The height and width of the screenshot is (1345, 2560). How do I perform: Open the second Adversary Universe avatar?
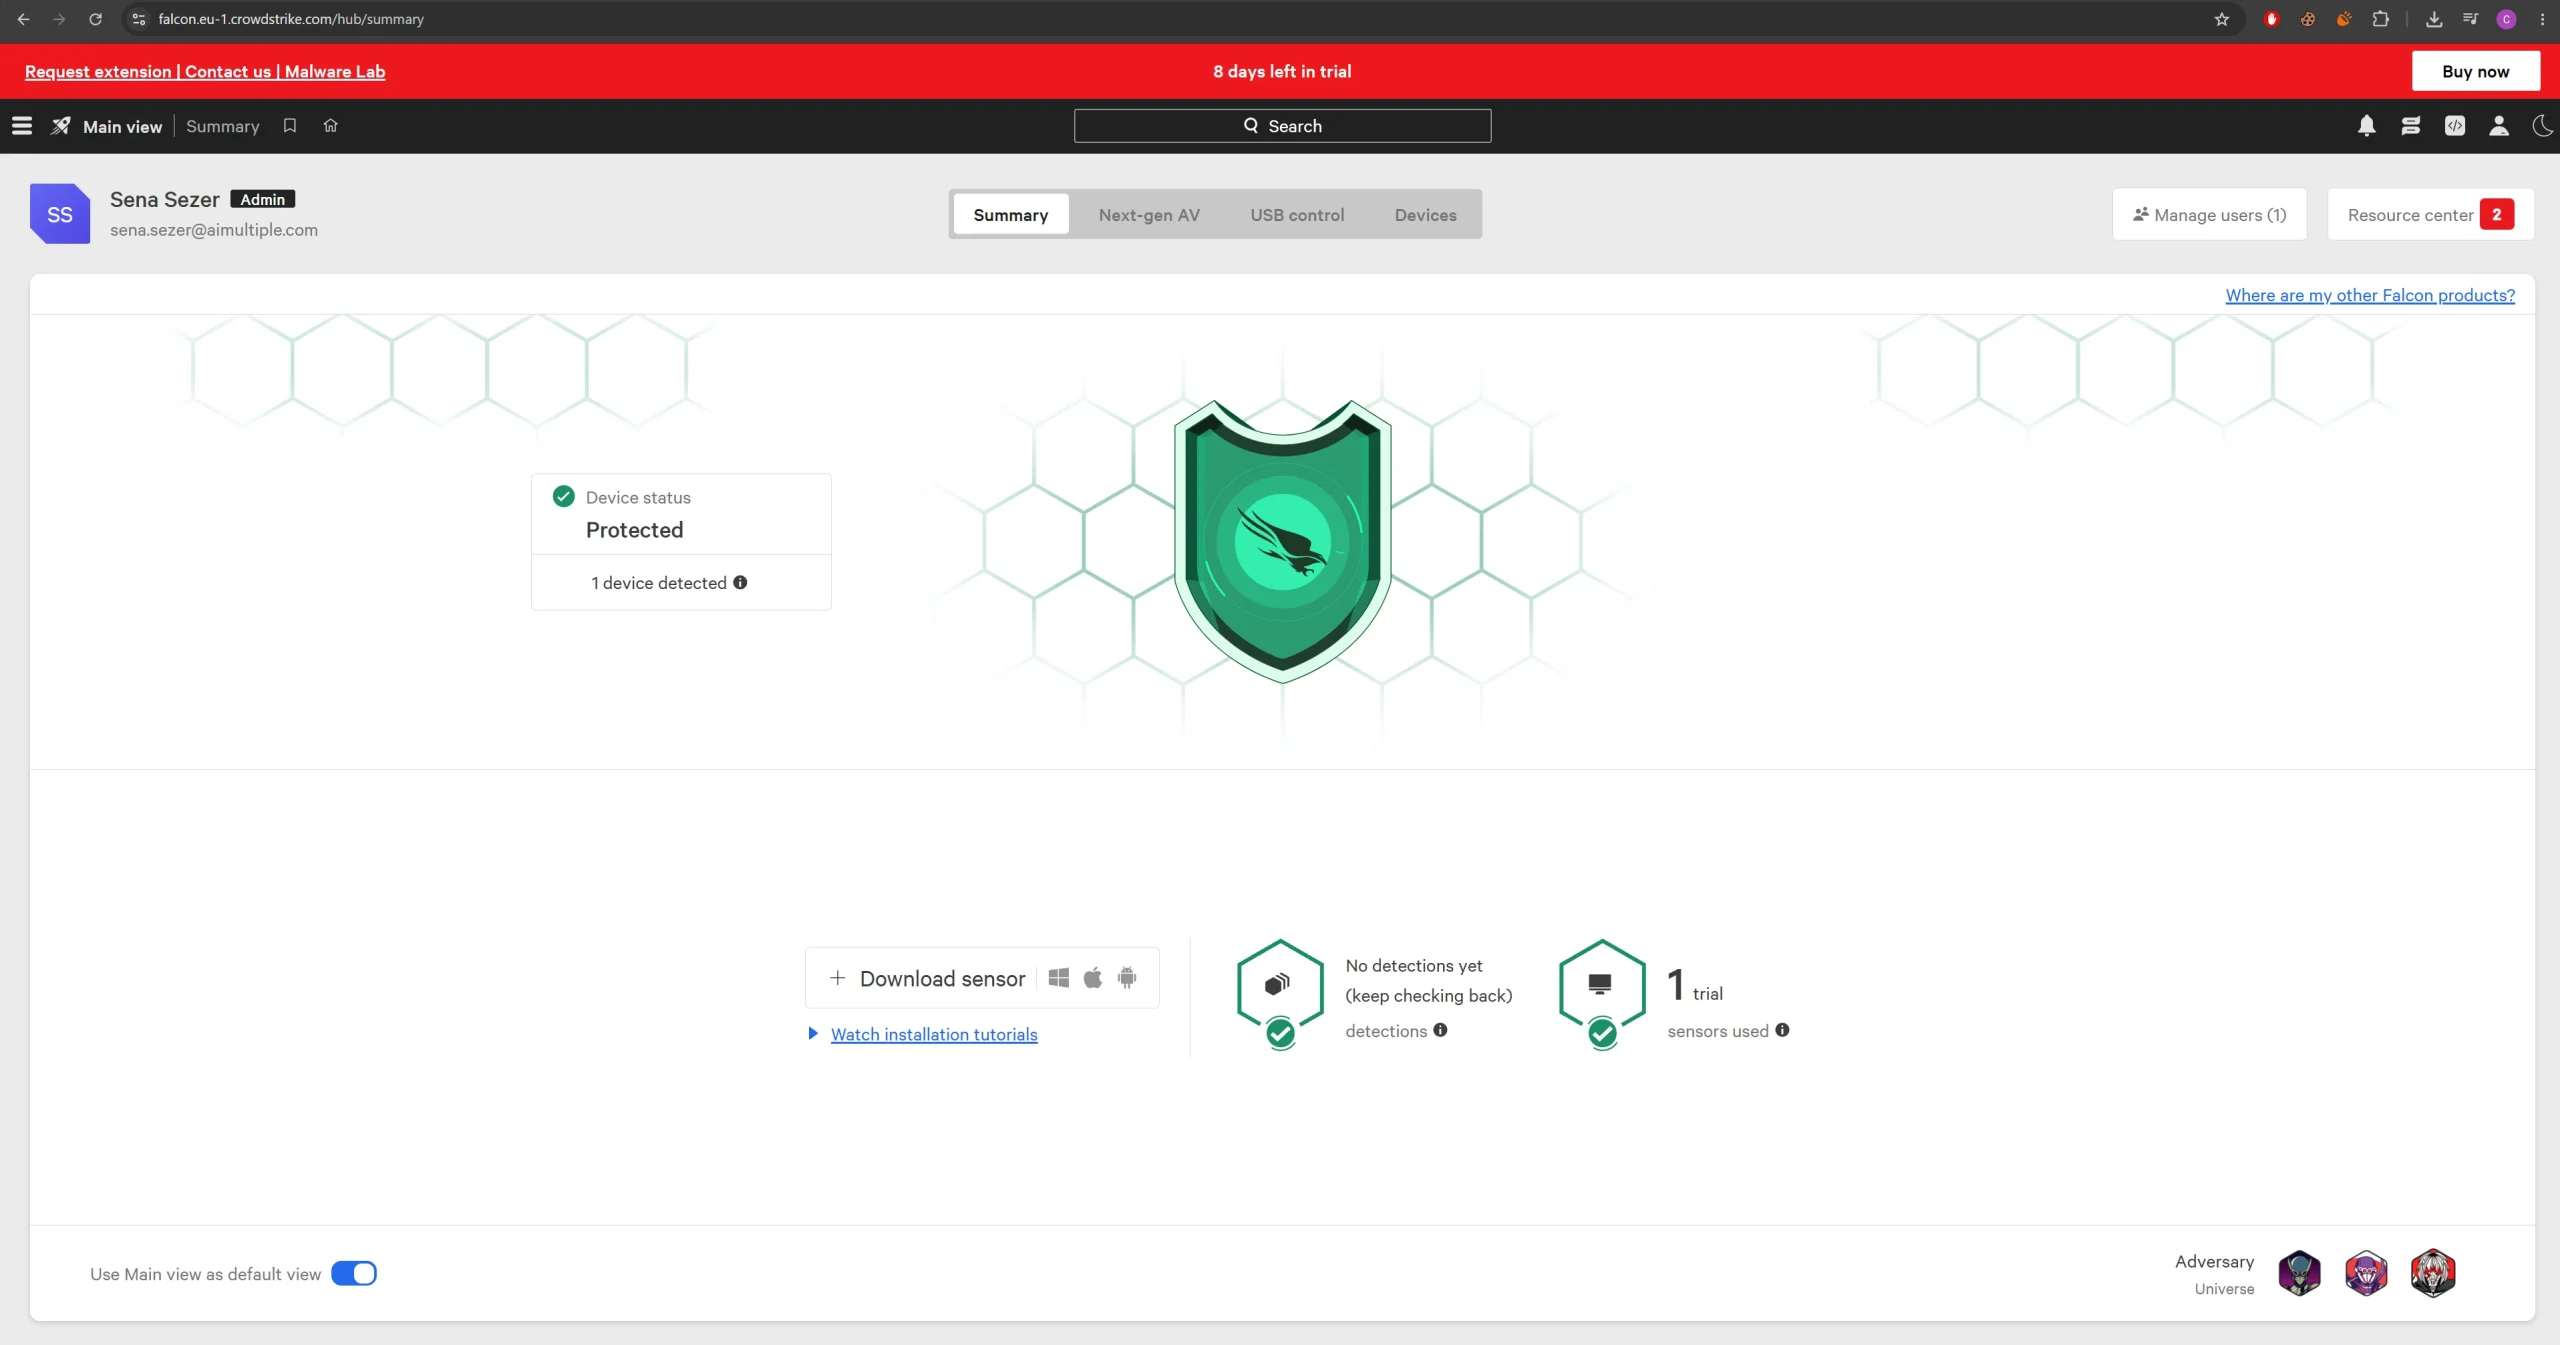pyautogui.click(x=2366, y=1273)
